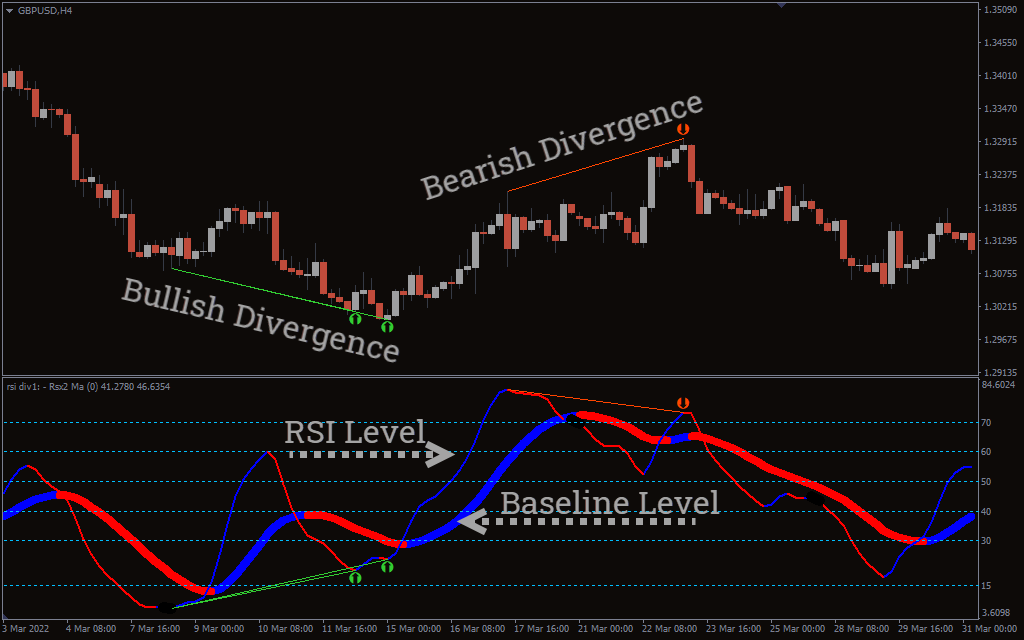Screen dimensions: 1024x640
Task: Click the chart shift triangle on top border
Action: (781, 5)
